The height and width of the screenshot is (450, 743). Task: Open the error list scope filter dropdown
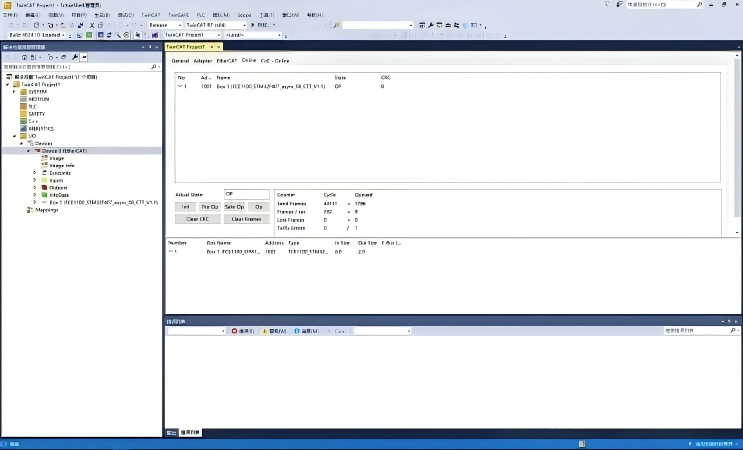coord(196,331)
